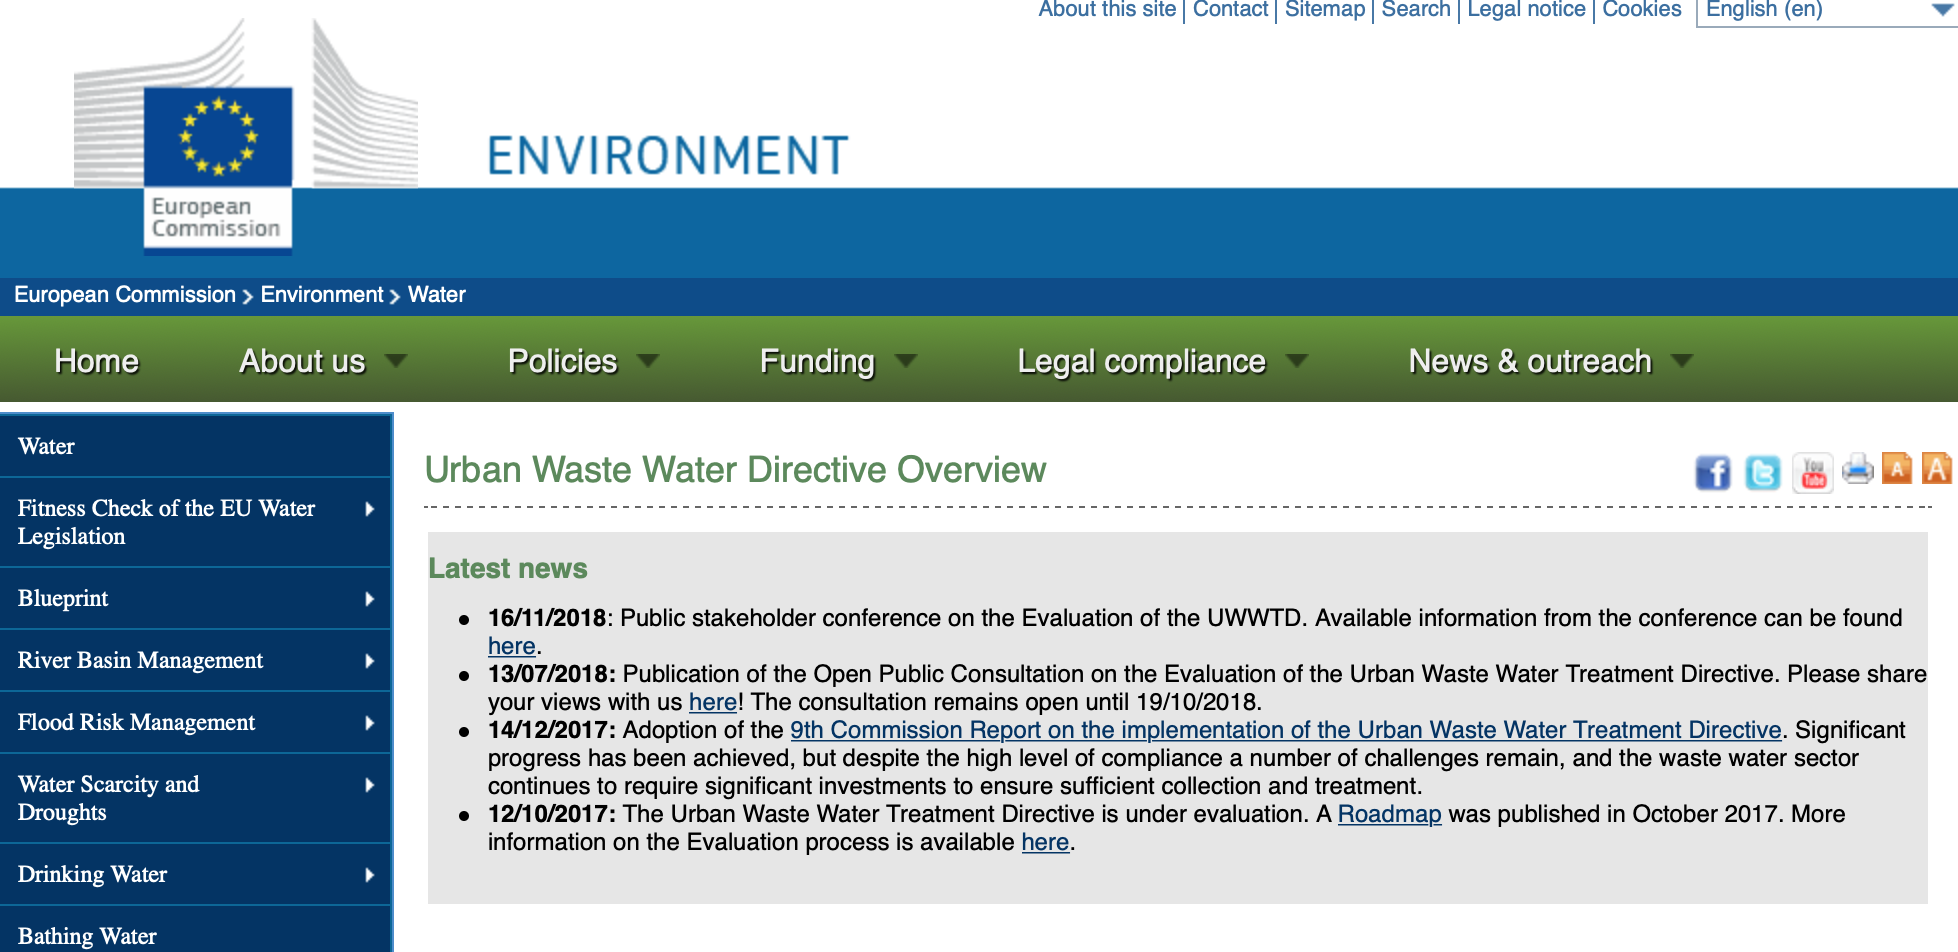
Task: Select River Basin Management in sidebar
Action: coord(195,660)
